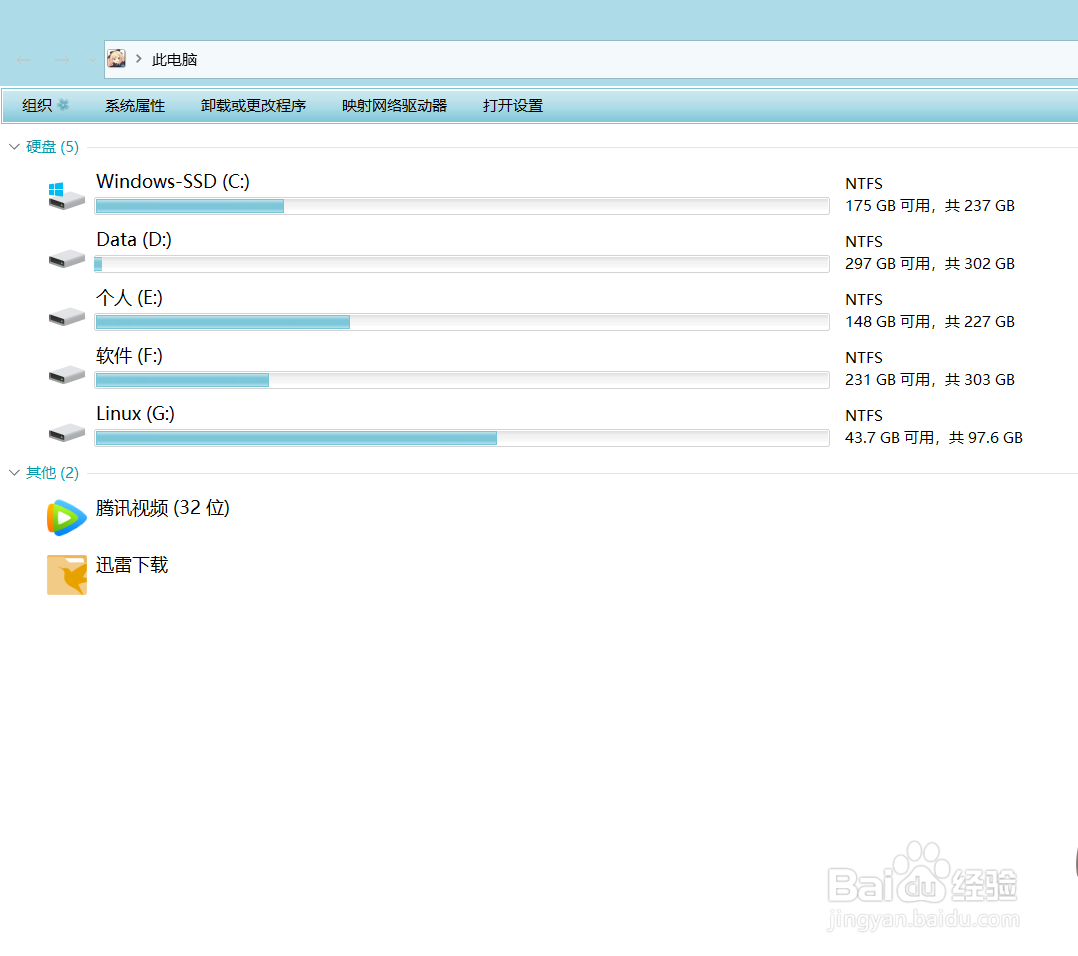Open the 迅雷下载 folder icon
Image resolution: width=1078 pixels, height=956 pixels.
tap(67, 575)
